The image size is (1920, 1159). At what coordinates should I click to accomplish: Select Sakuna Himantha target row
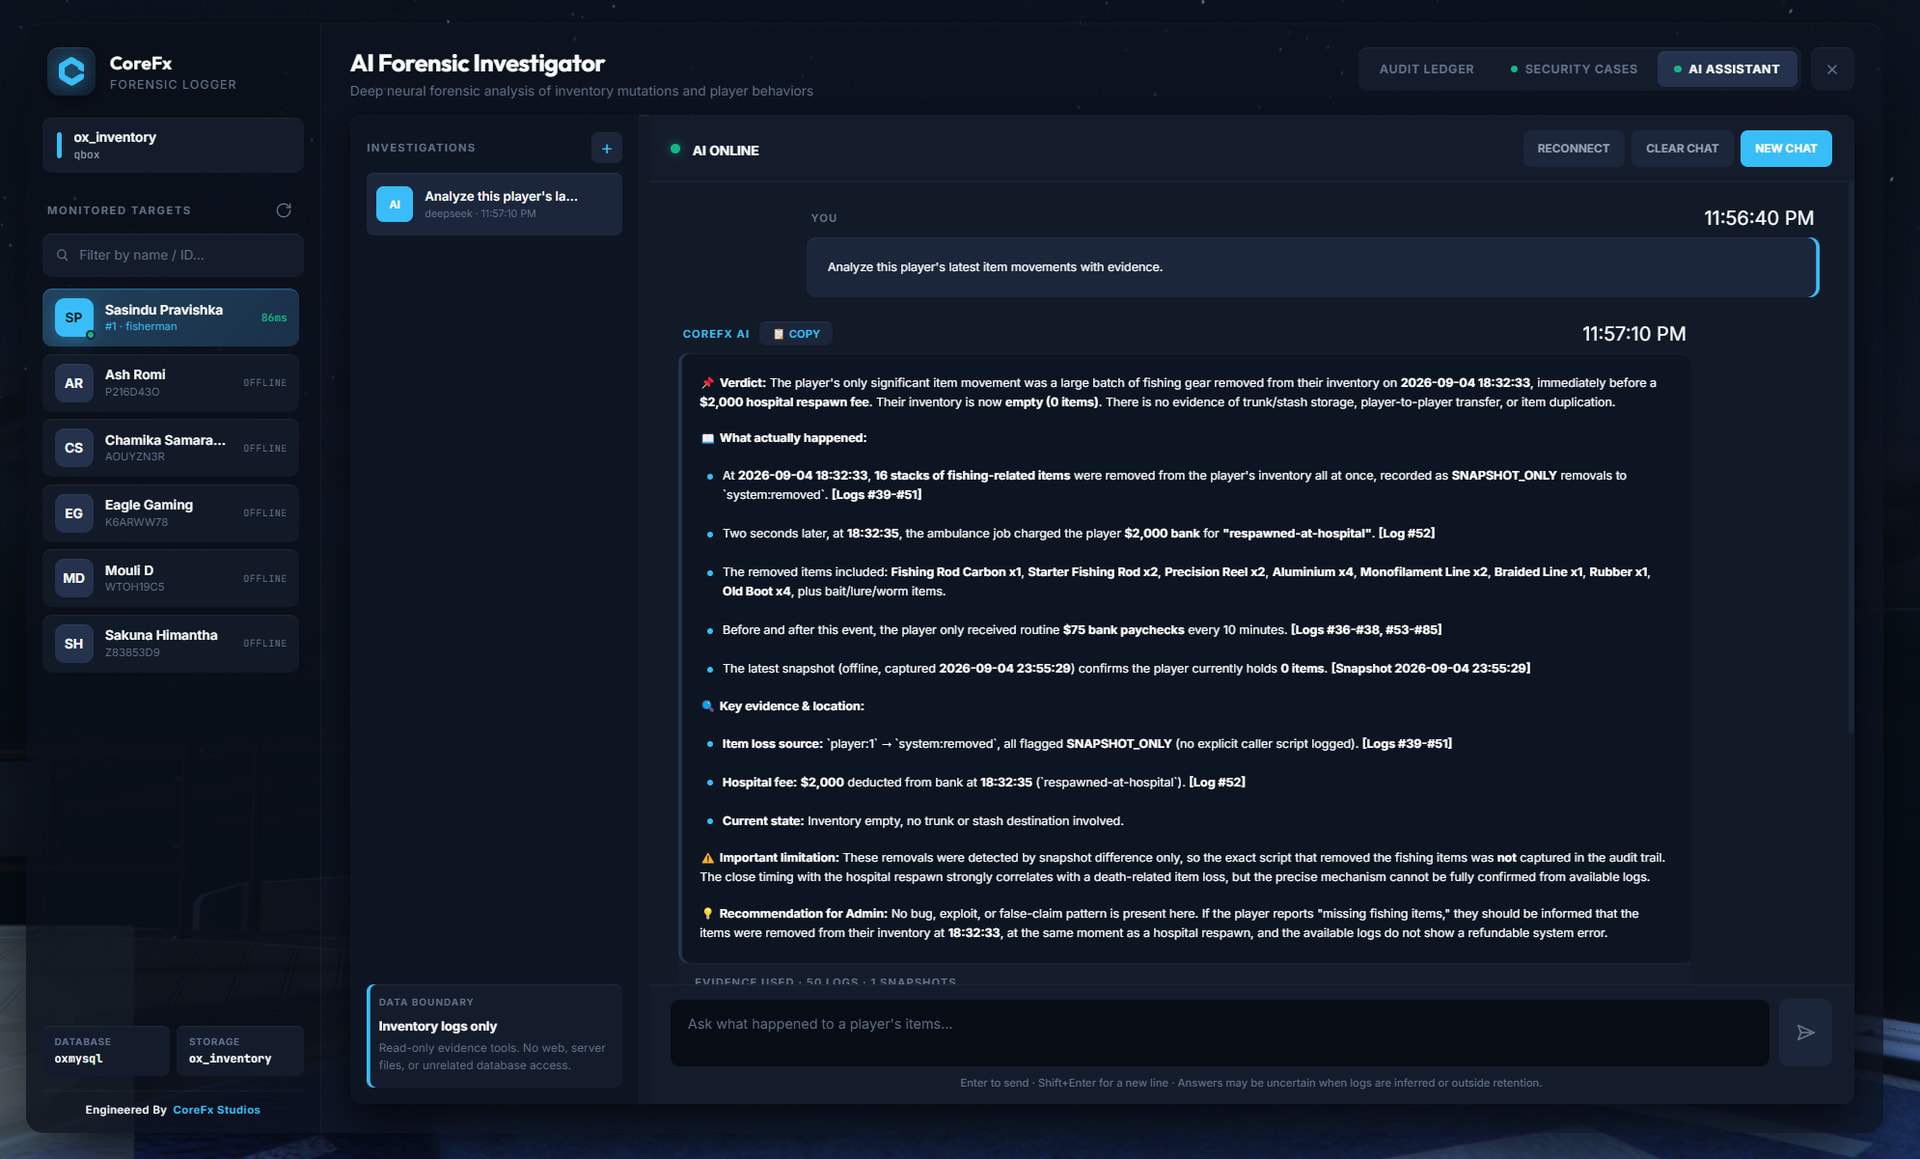coord(171,643)
